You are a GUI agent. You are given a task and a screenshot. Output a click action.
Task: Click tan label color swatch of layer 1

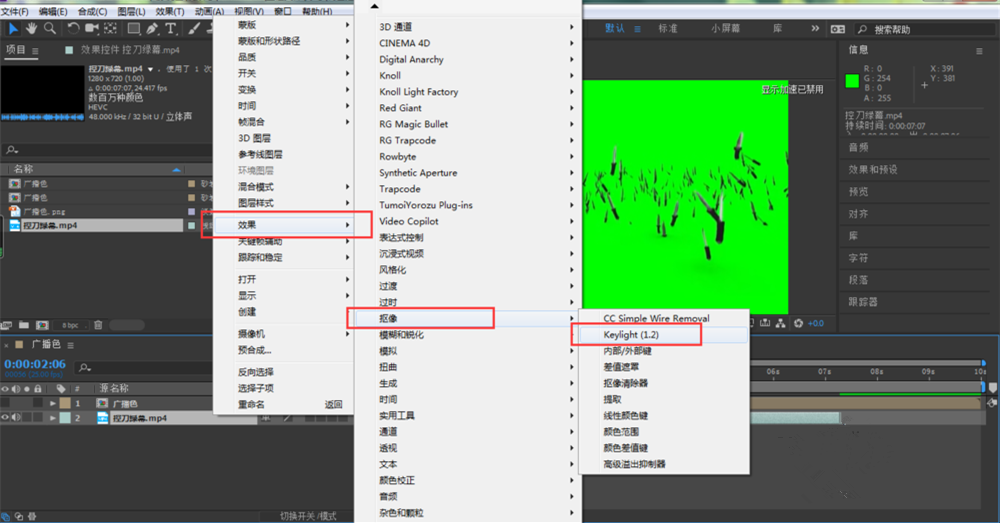pos(65,403)
